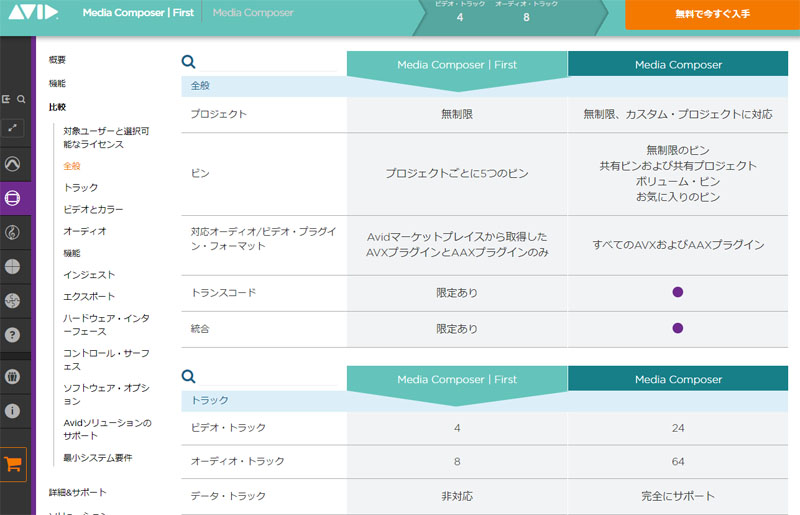Jump to トラック in the side menu
The image size is (800, 515).
click(x=81, y=188)
